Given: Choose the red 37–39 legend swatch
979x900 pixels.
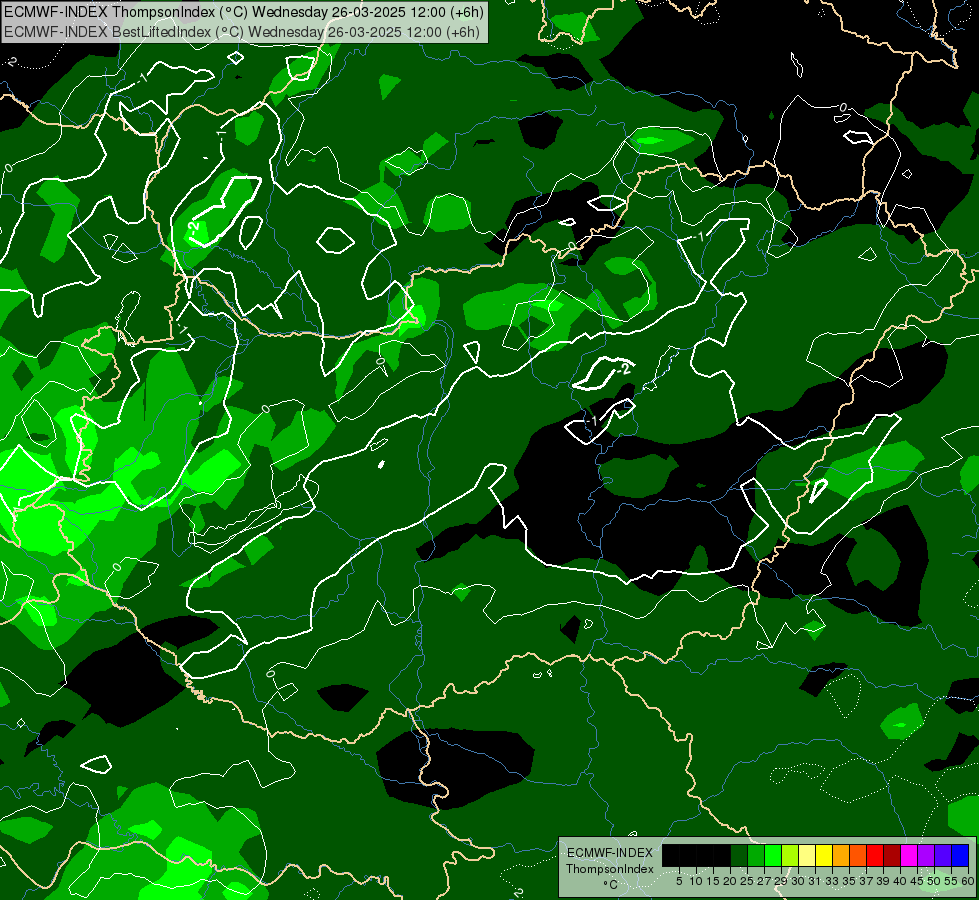Looking at the screenshot, I should click(874, 855).
